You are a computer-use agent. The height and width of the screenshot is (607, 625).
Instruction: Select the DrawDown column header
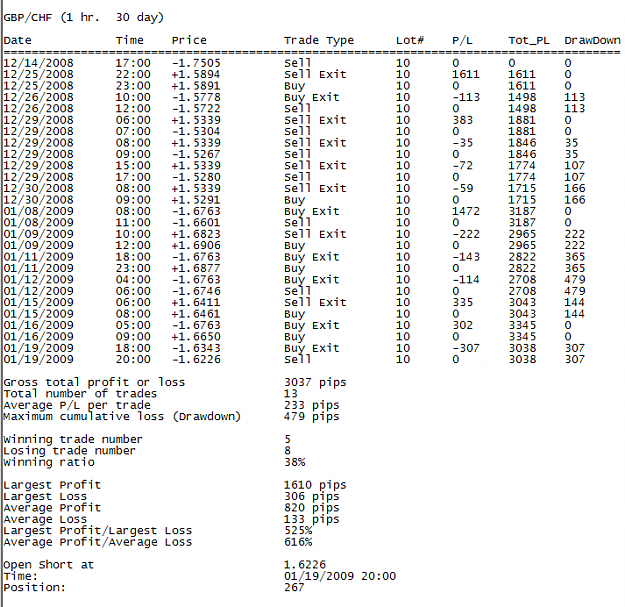[x=592, y=41]
